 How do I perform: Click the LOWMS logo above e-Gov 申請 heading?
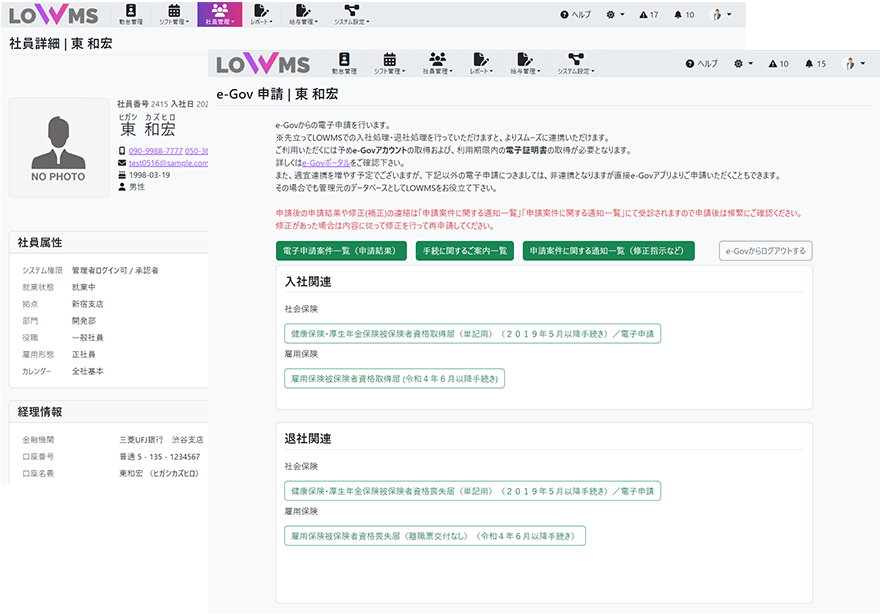pos(263,64)
